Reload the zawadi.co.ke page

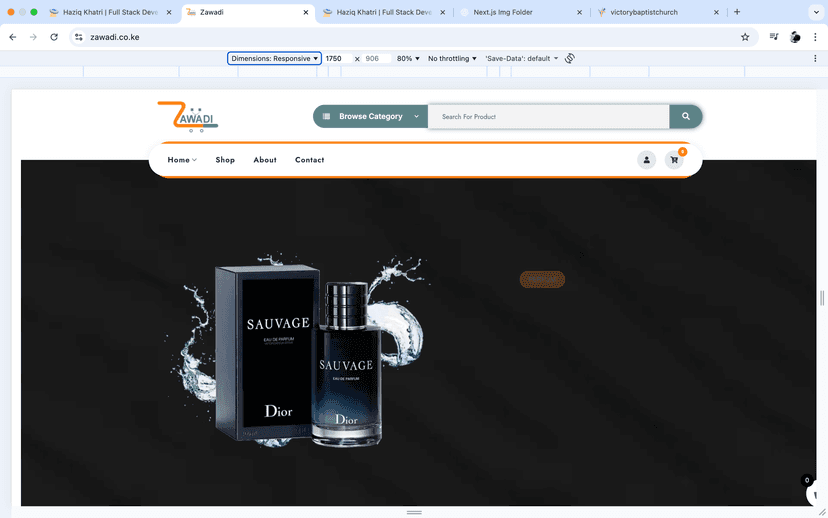pyautogui.click(x=54, y=37)
